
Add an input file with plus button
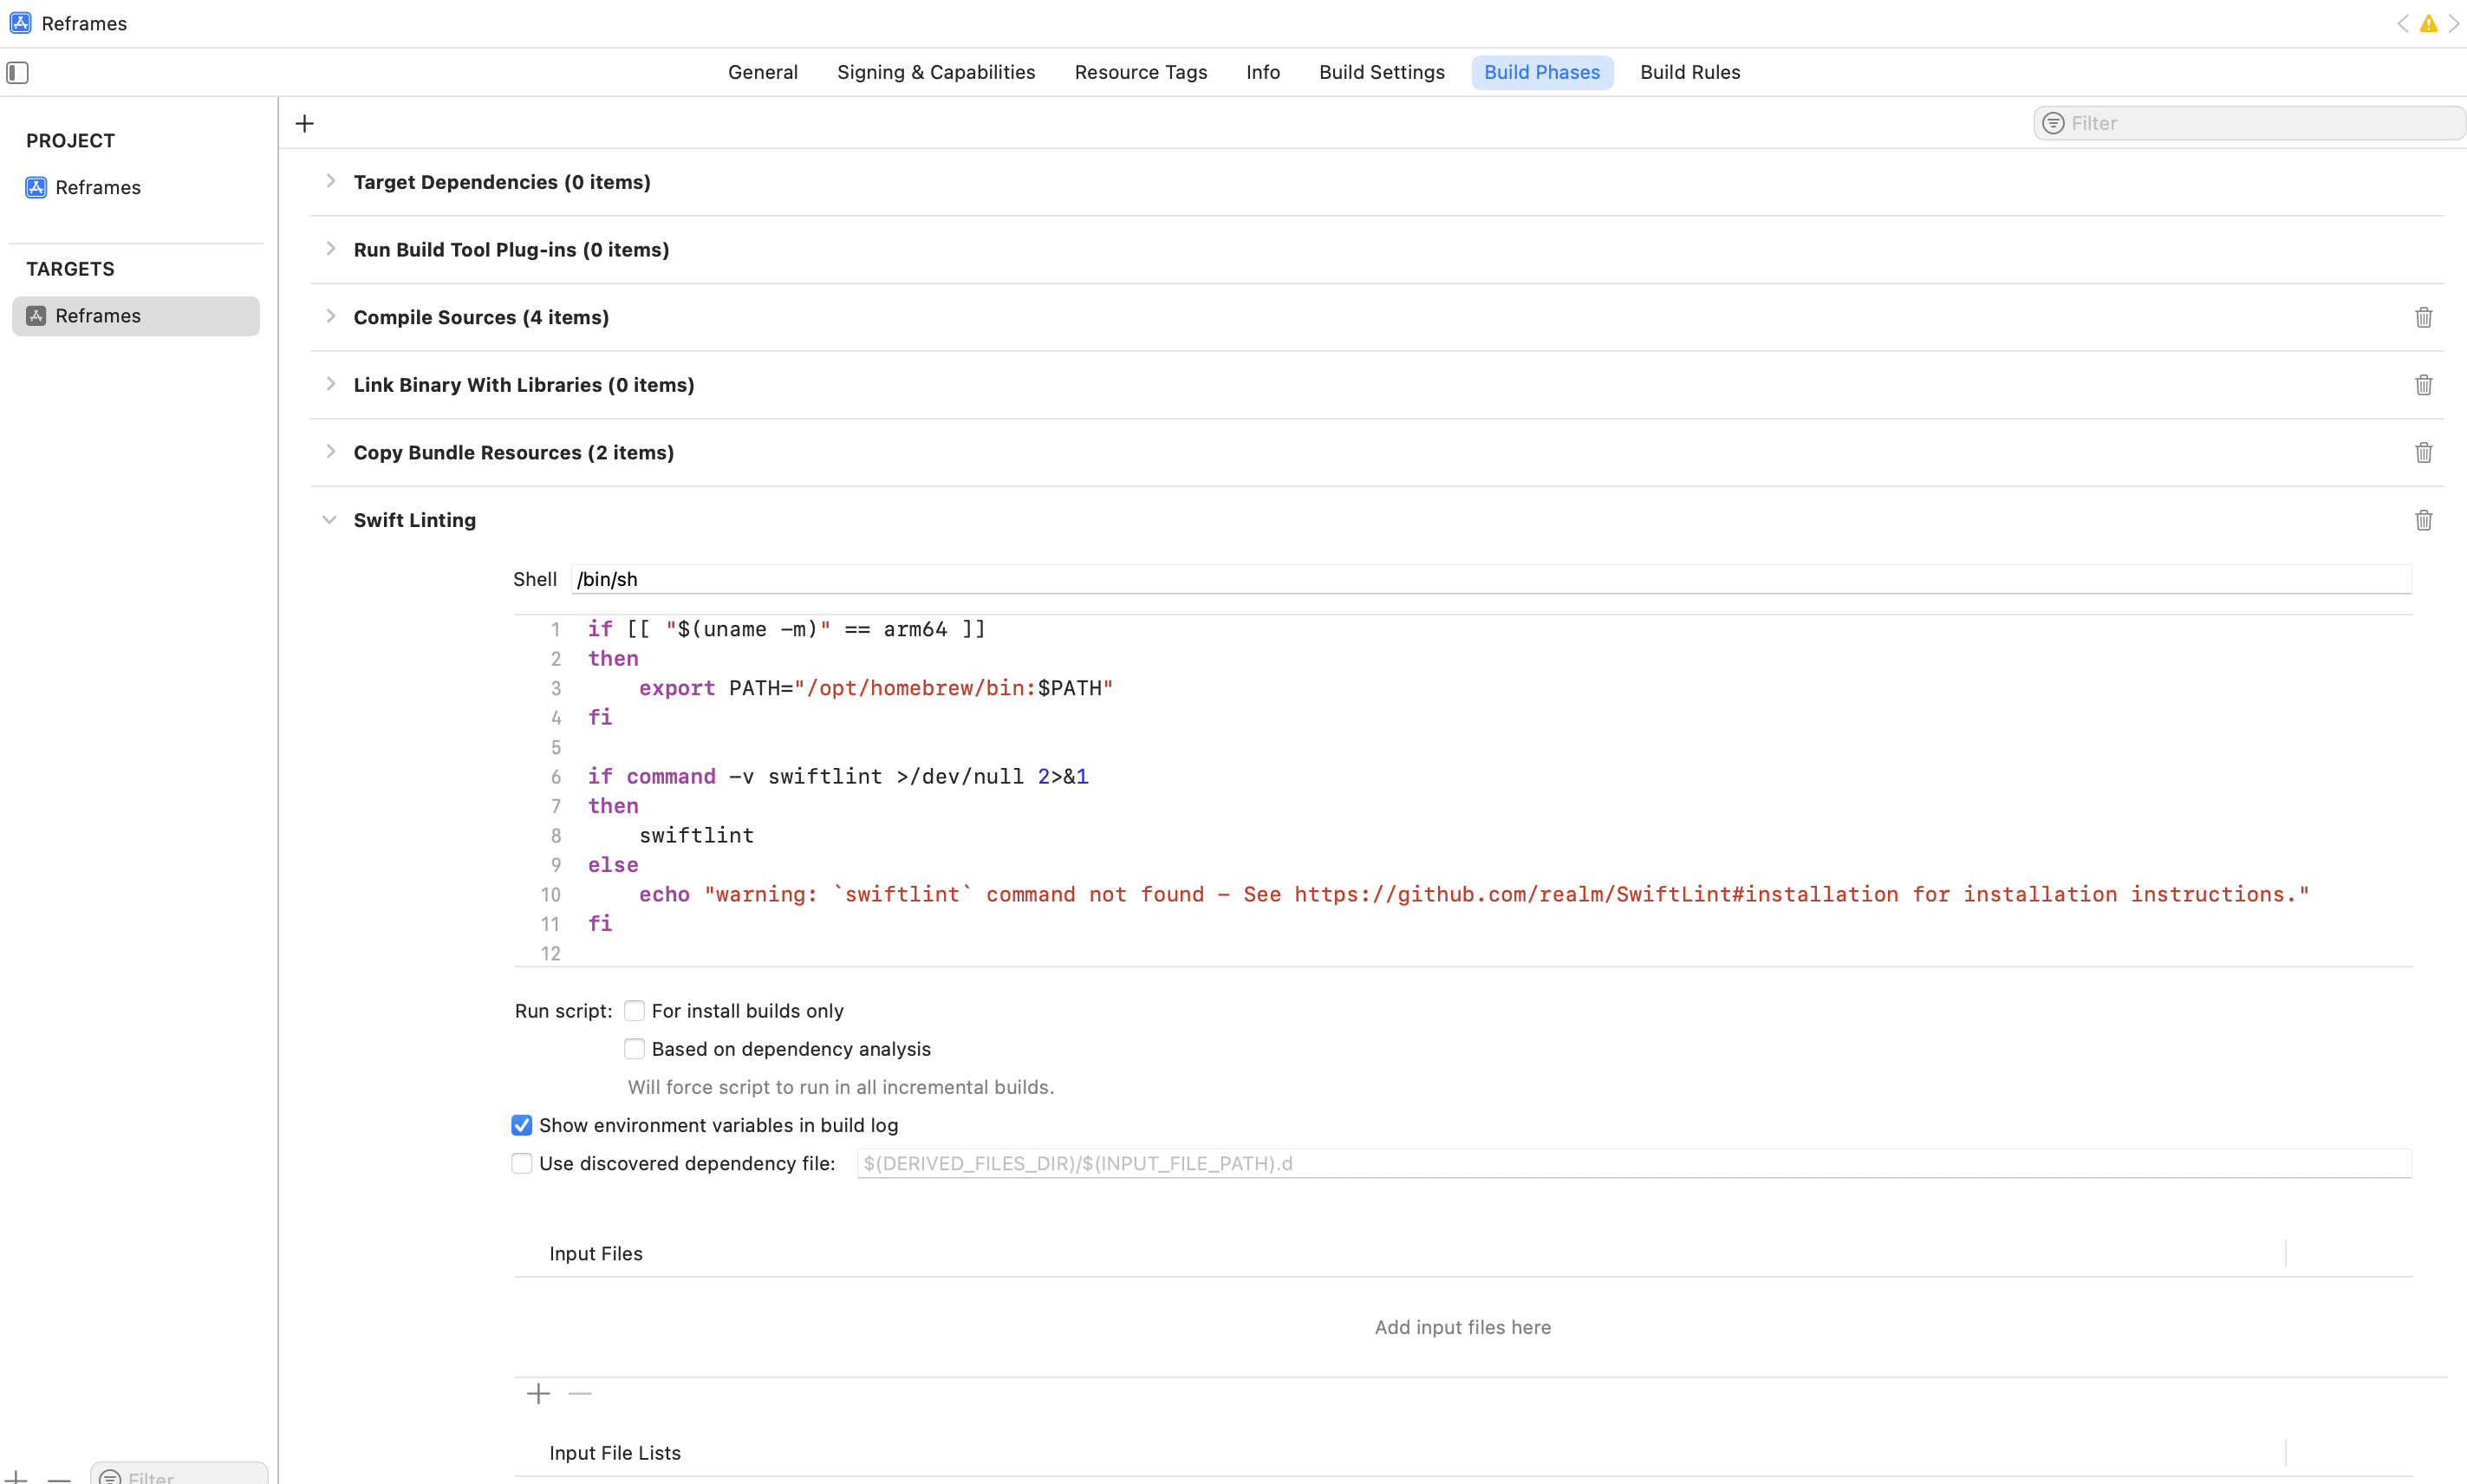click(x=538, y=1393)
